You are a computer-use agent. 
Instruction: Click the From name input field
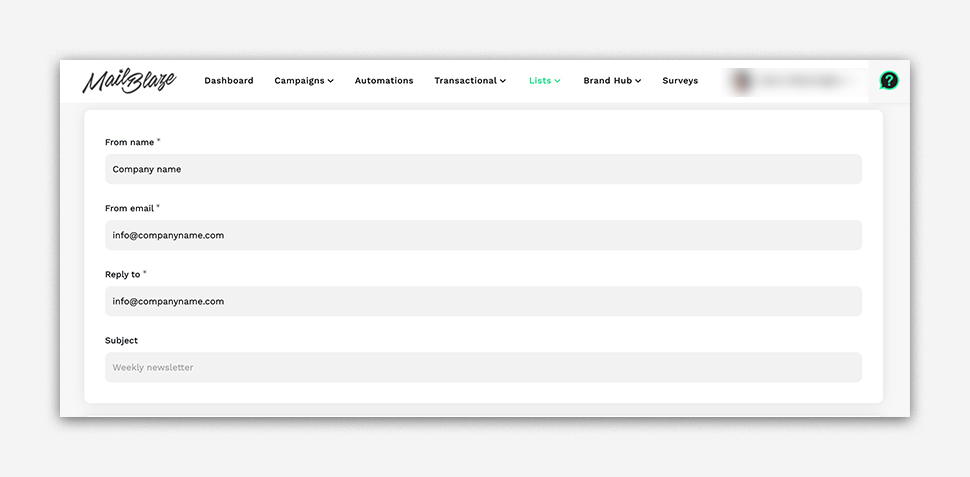(483, 169)
